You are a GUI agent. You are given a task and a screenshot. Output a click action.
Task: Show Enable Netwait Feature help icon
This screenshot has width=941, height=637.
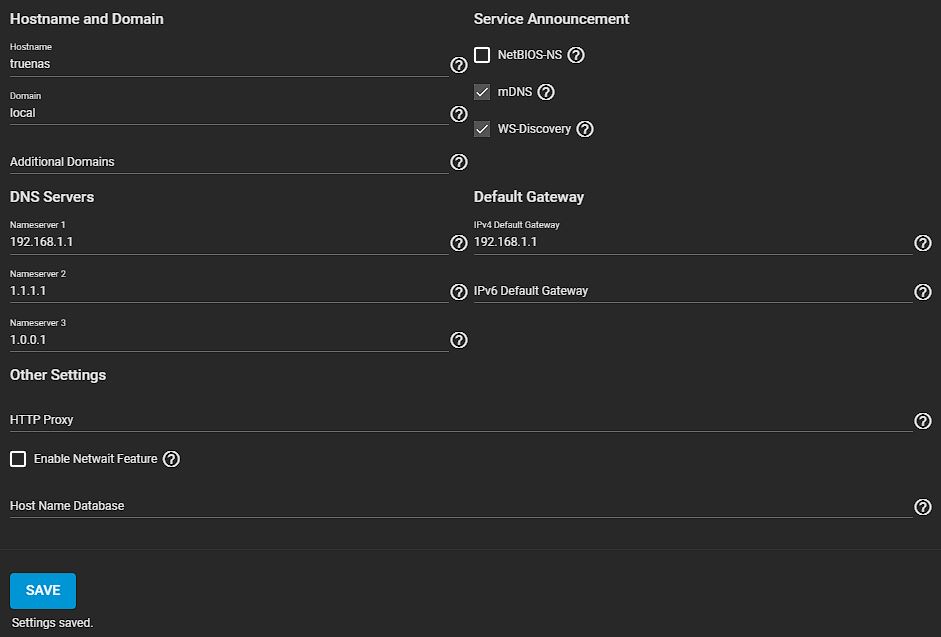[171, 459]
